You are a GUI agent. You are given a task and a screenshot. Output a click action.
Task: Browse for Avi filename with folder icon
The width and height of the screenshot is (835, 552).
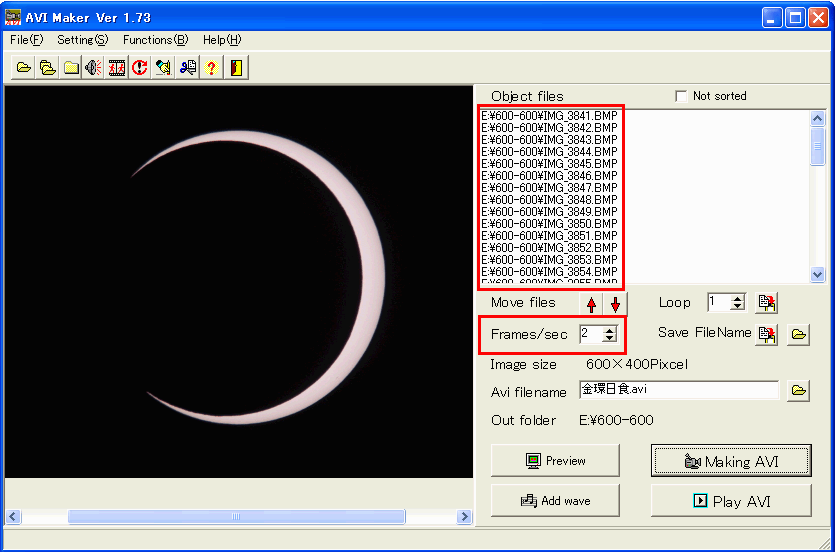798,391
